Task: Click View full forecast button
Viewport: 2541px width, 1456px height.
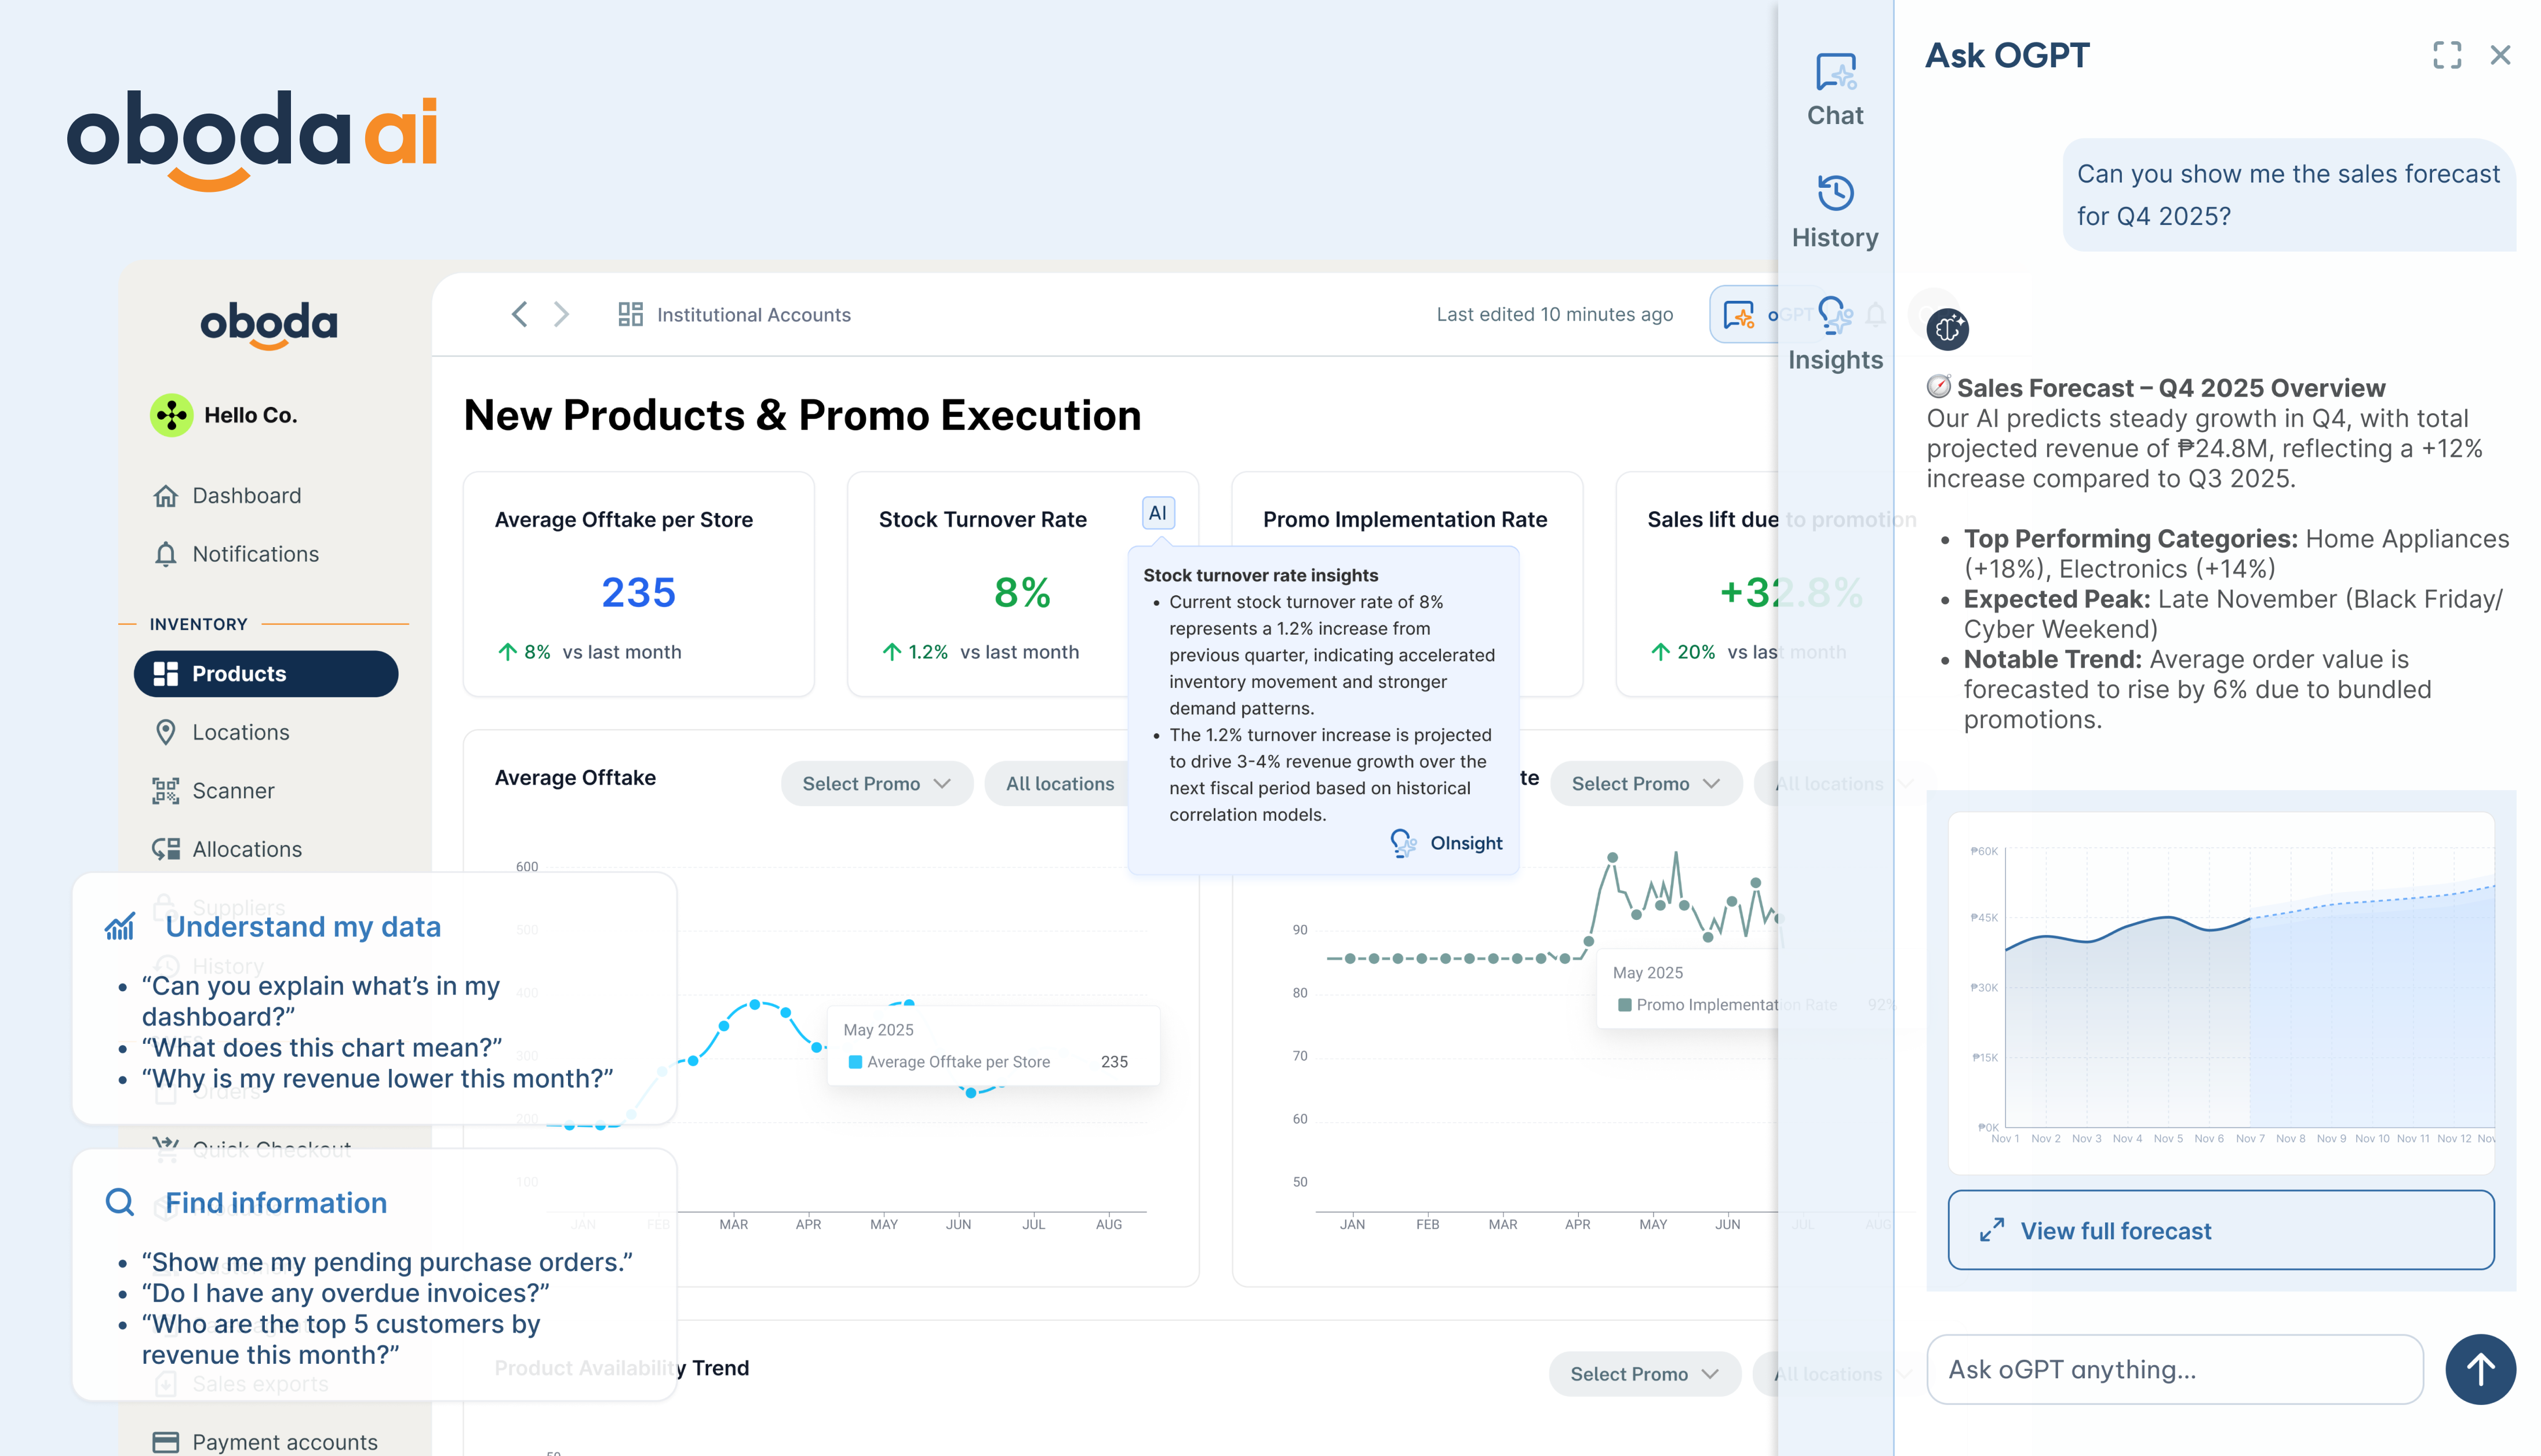Action: pyautogui.click(x=2220, y=1230)
